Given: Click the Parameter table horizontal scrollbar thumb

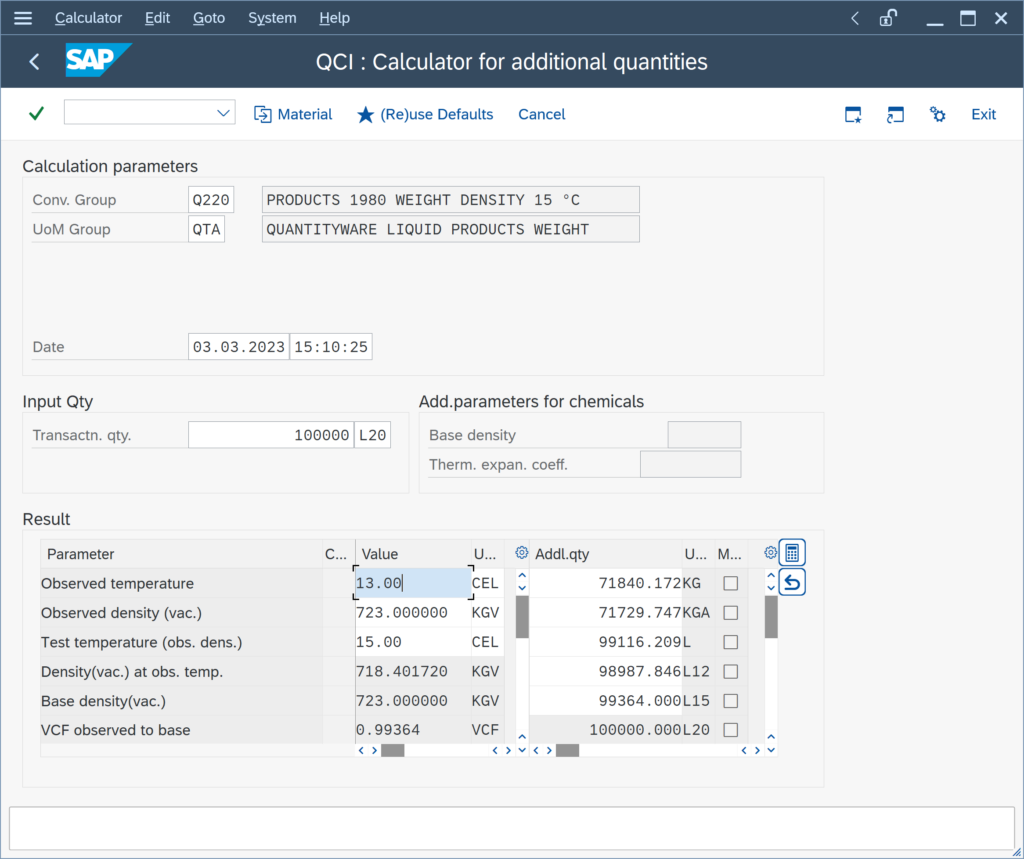Looking at the screenshot, I should pyautogui.click(x=392, y=750).
